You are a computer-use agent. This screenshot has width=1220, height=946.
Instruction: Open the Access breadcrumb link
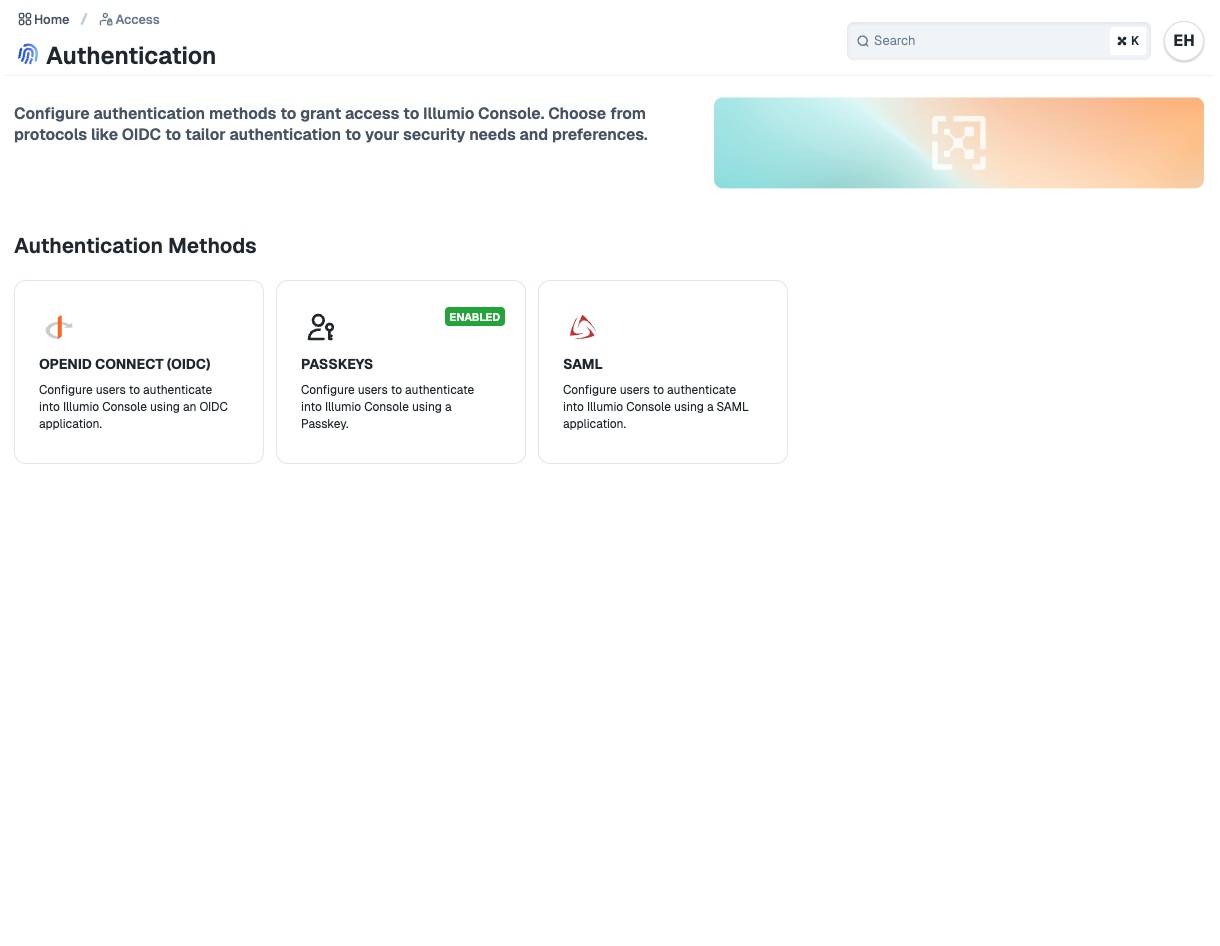[x=135, y=19]
